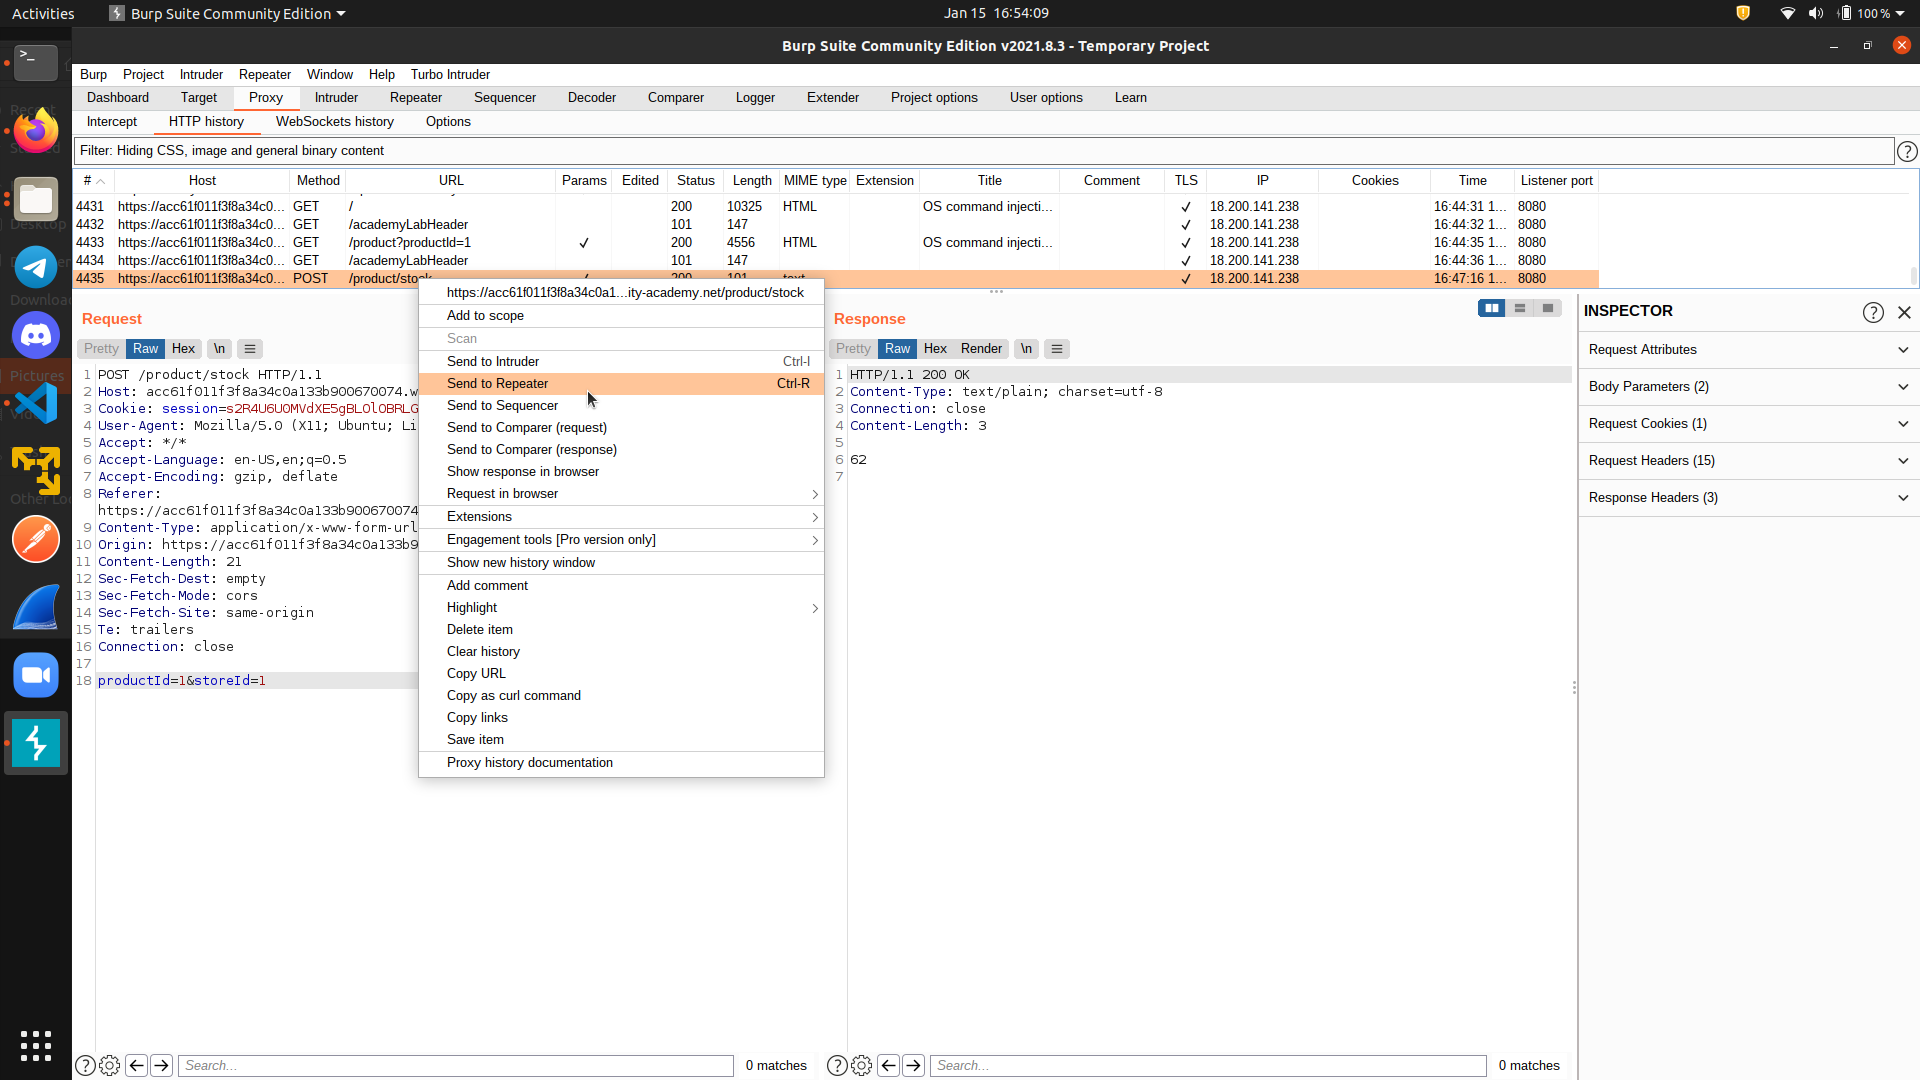Viewport: 1920px width, 1080px height.
Task: Open response message options menu icon
Action: pyautogui.click(x=1057, y=348)
